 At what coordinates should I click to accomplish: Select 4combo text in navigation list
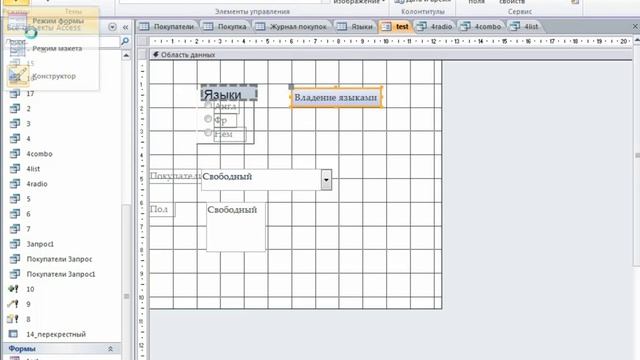pos(39,154)
